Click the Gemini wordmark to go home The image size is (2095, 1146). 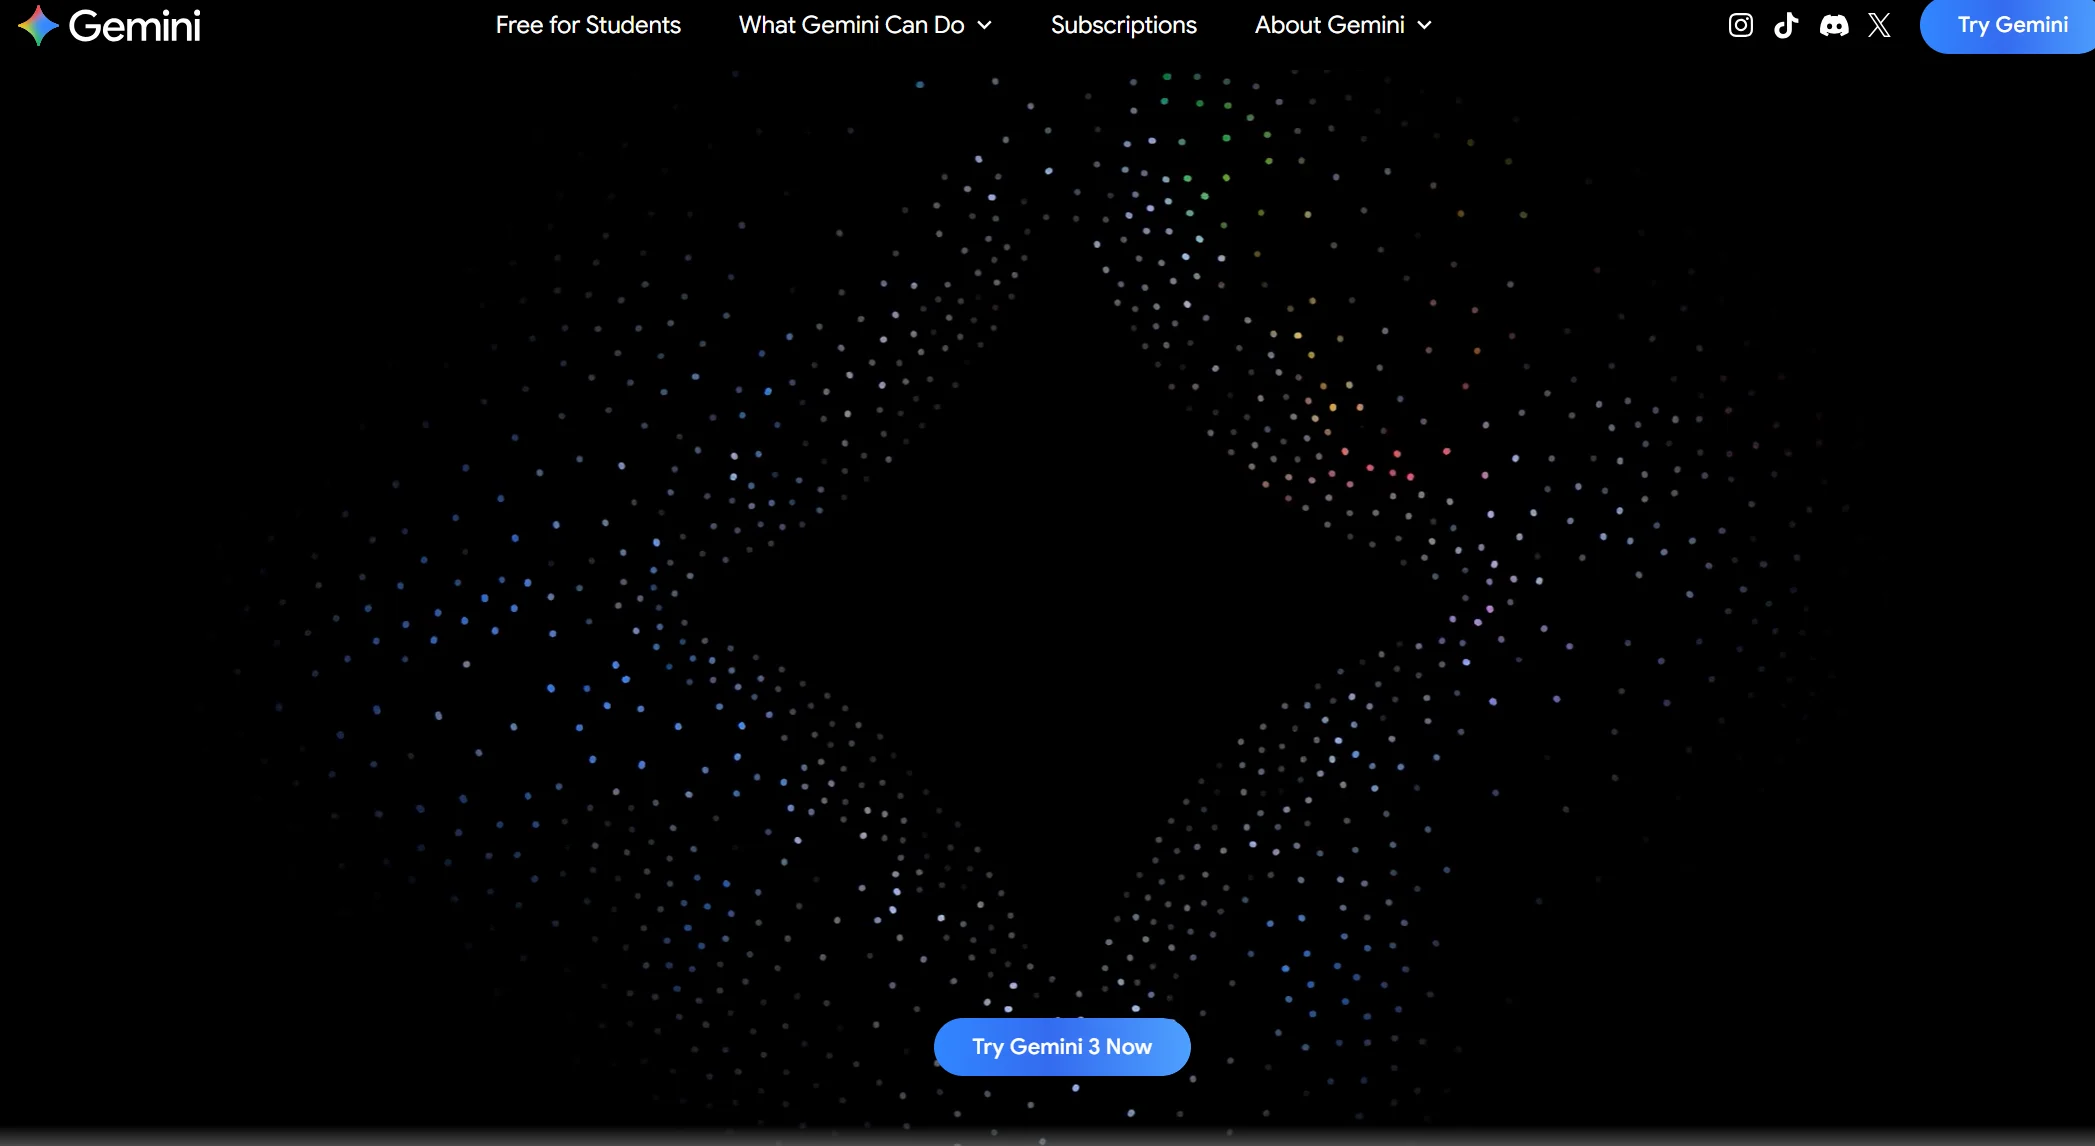(x=134, y=26)
